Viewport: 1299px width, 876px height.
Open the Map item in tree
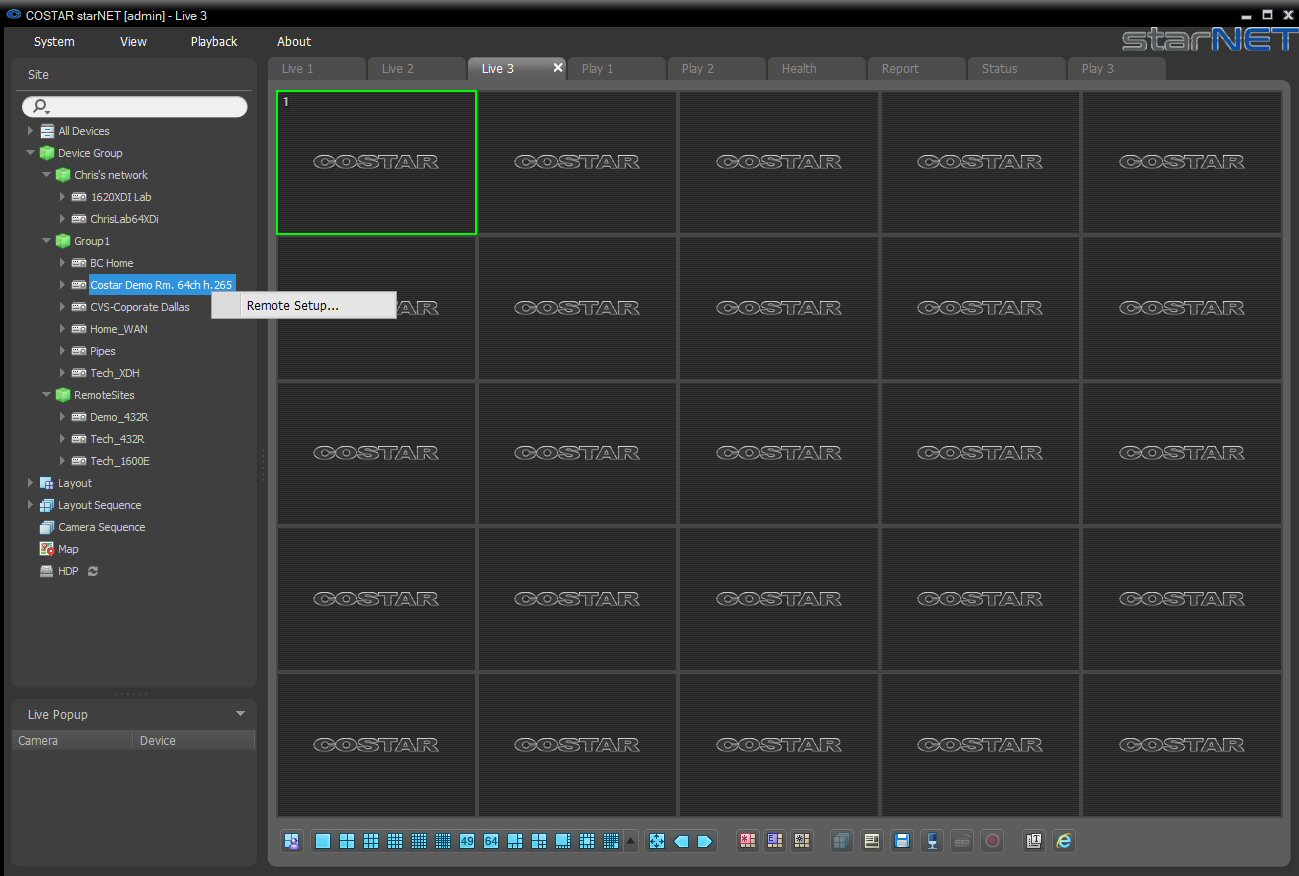(x=68, y=549)
